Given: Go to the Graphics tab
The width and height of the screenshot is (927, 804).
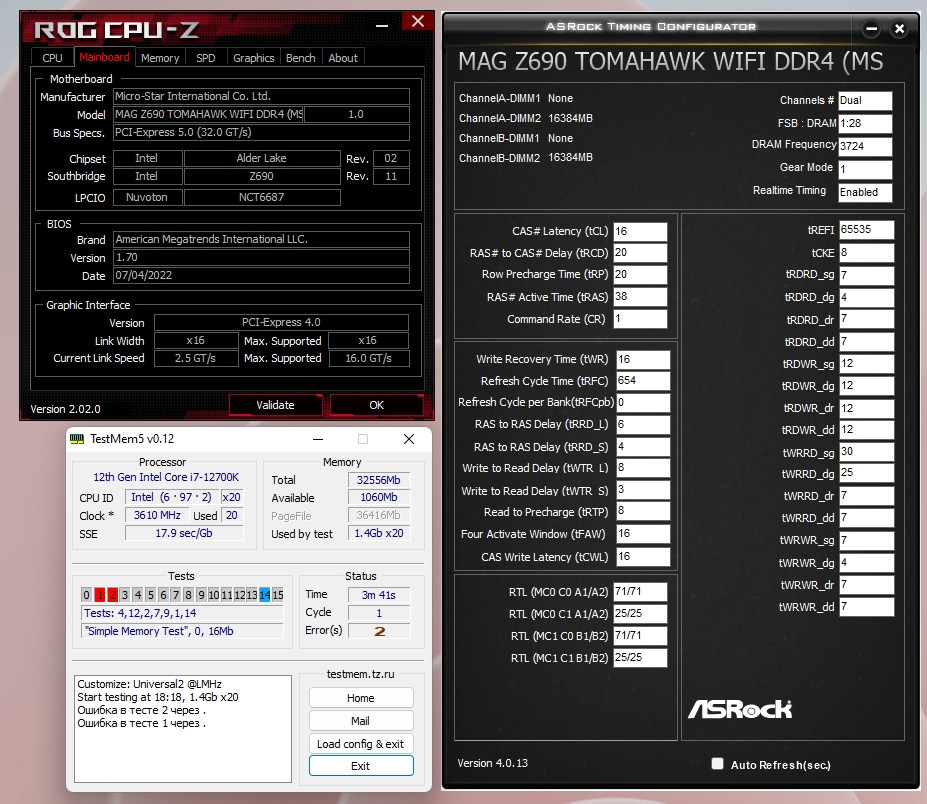Looking at the screenshot, I should pos(254,58).
